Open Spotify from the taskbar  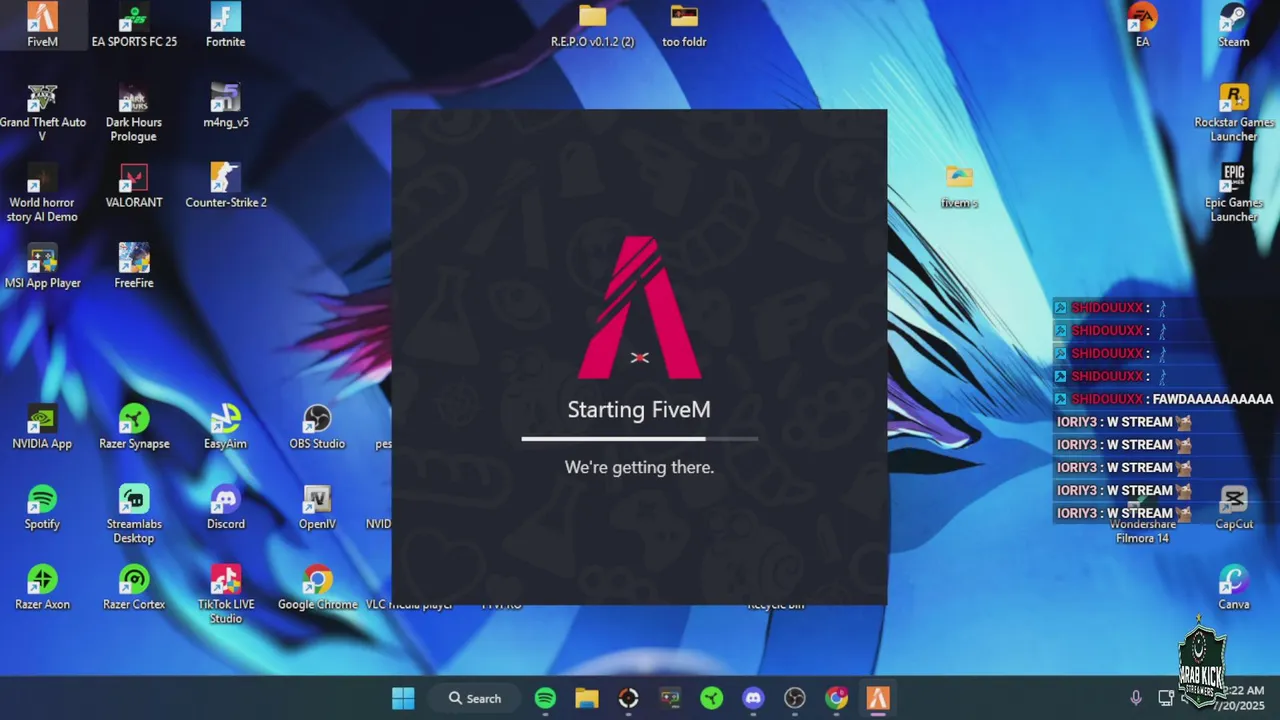545,698
